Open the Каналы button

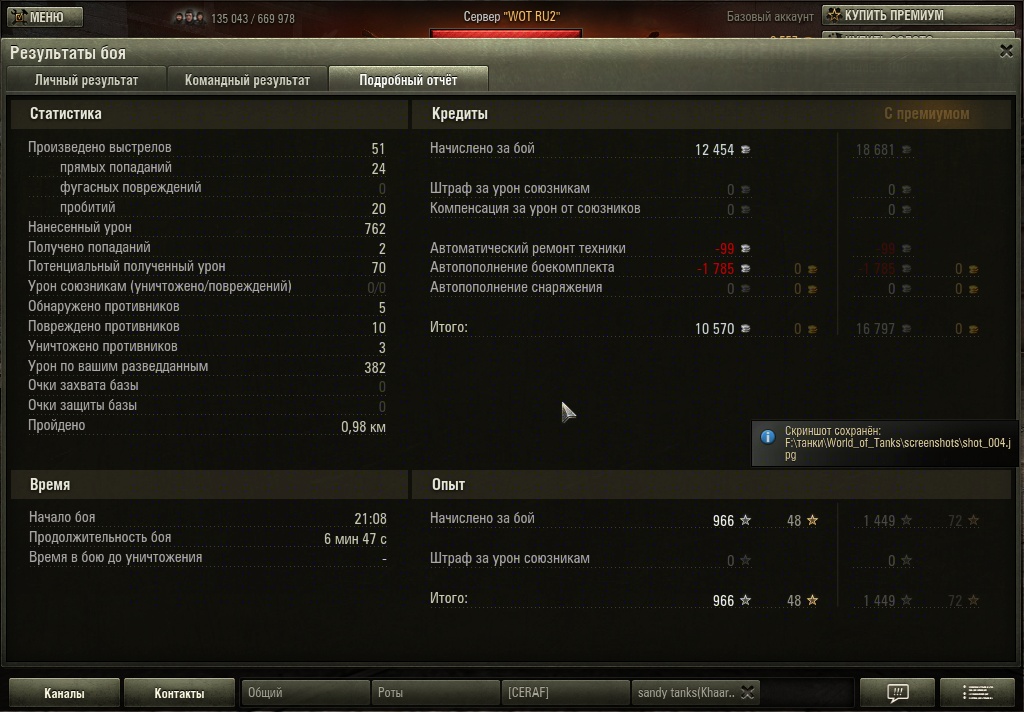64,693
